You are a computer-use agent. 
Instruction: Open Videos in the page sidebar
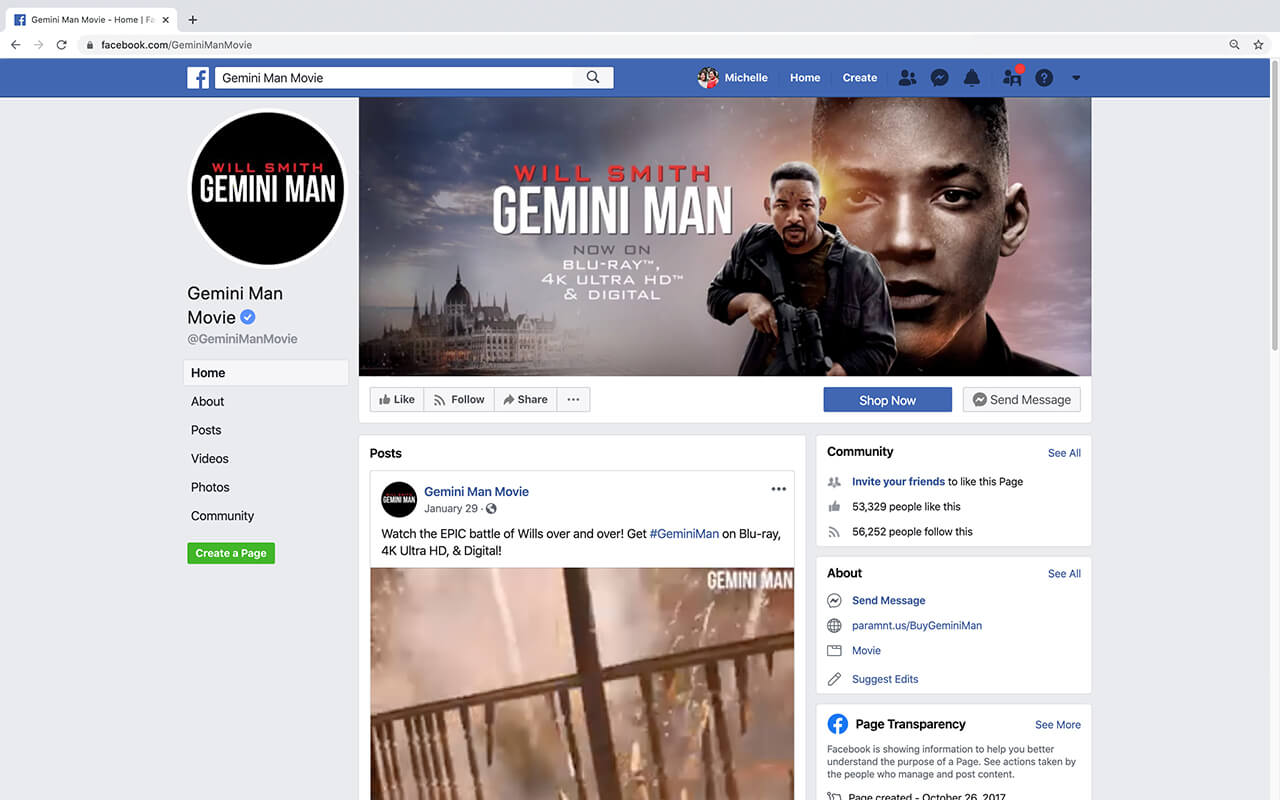click(210, 458)
